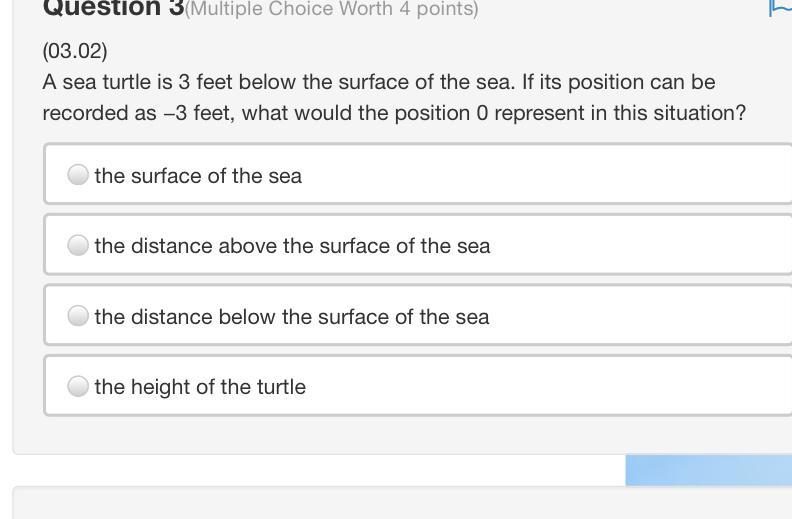Viewport: 792px width, 519px height.
Task: Click the word "recorded" in the question prompt
Action: (x=85, y=113)
